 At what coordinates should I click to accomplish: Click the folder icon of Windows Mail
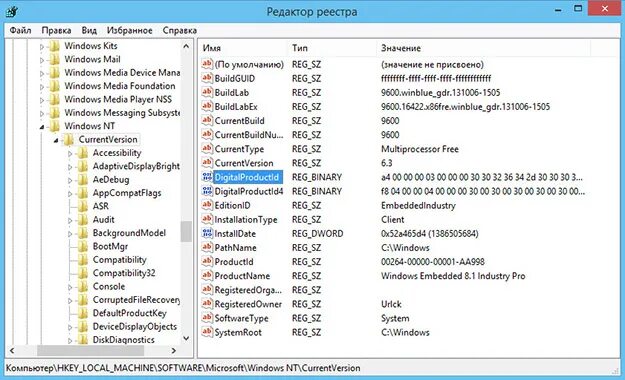(54, 59)
